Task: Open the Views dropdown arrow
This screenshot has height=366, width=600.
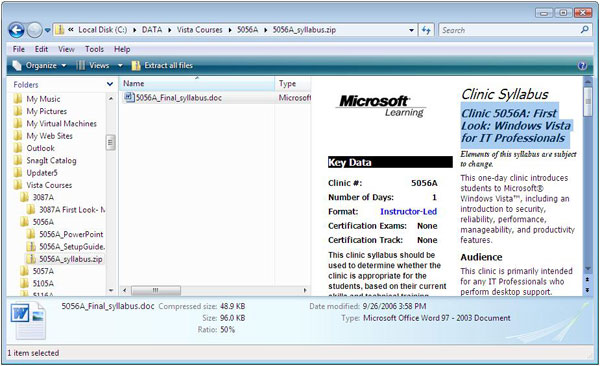Action: (x=120, y=66)
